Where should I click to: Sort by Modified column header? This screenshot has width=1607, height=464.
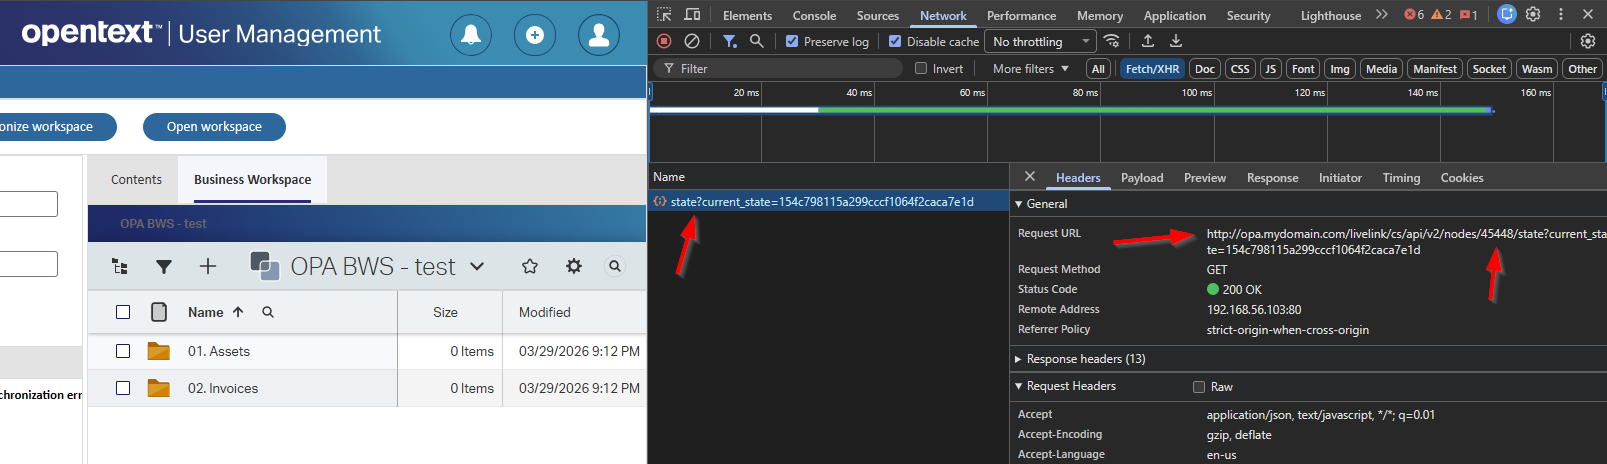pyautogui.click(x=545, y=312)
